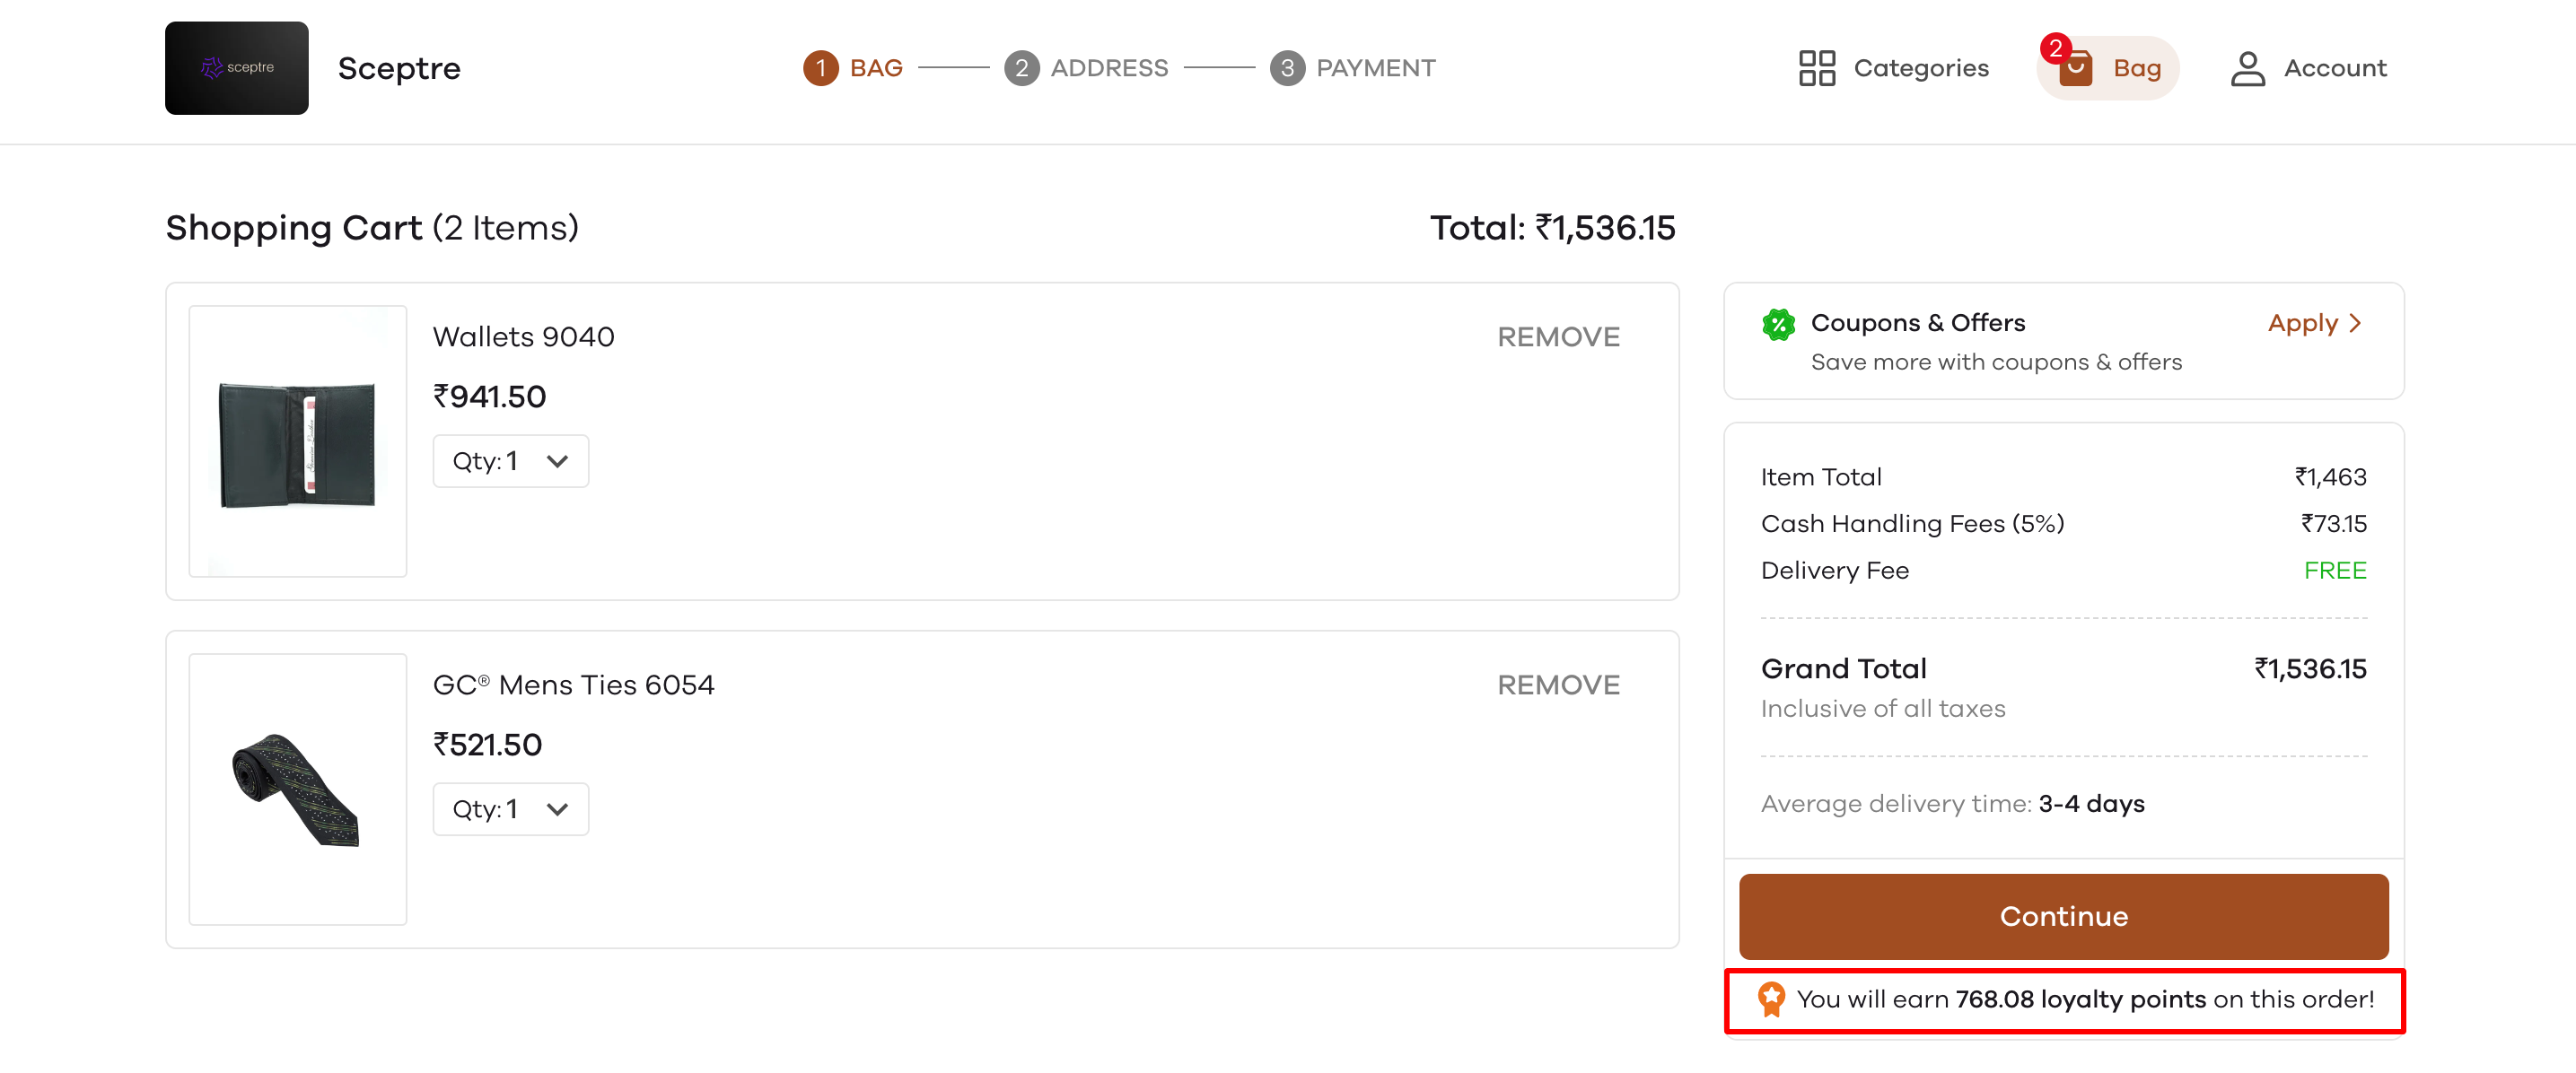
Task: Go to the ADDRESS checkout step
Action: click(x=1108, y=68)
